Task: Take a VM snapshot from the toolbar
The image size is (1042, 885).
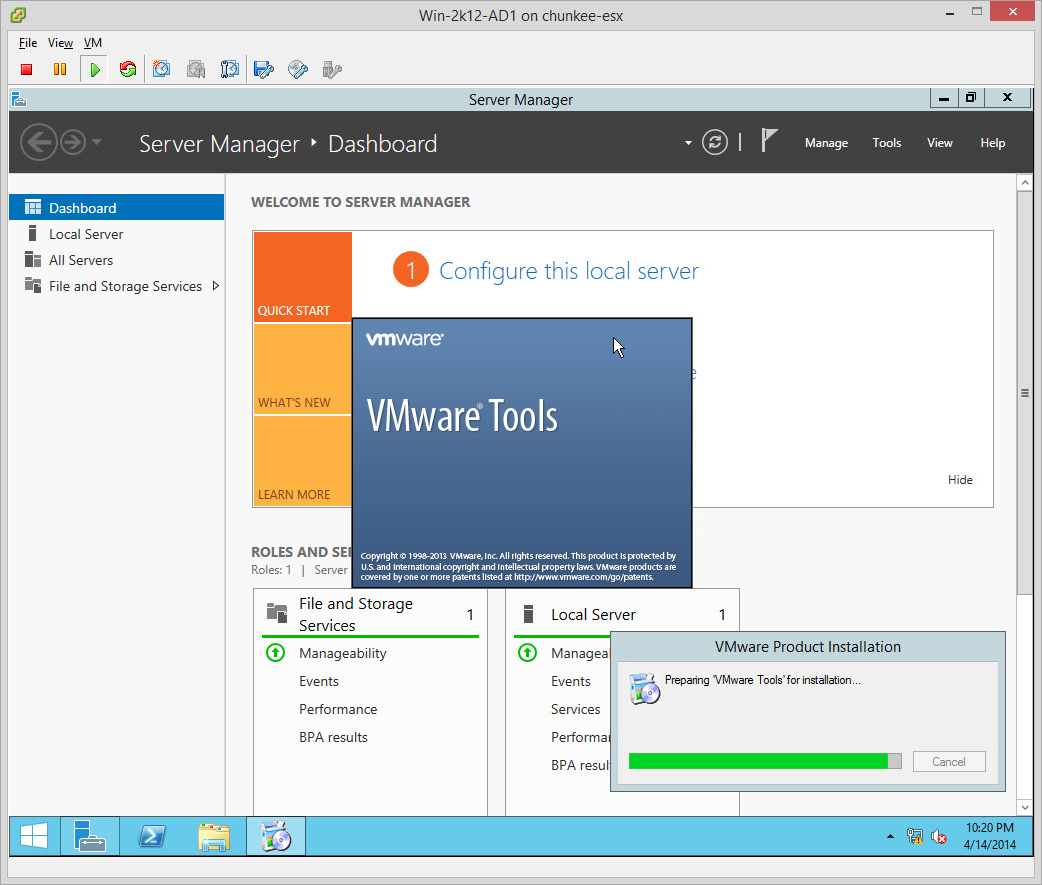Action: (x=162, y=69)
